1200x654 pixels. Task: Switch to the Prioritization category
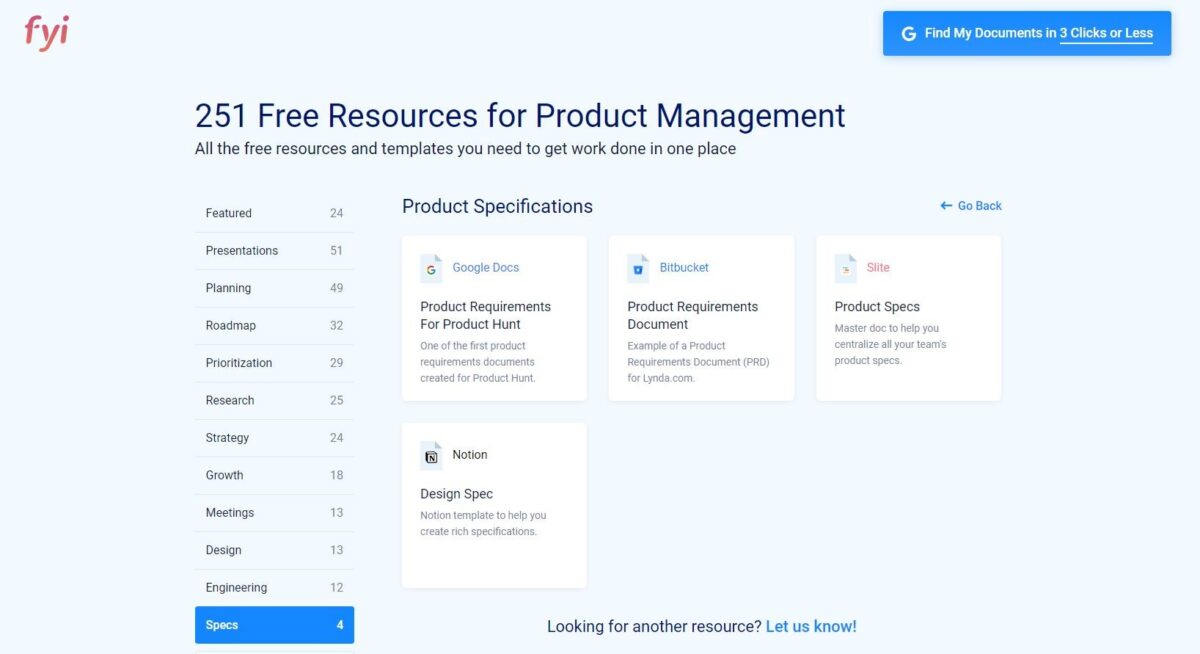(x=274, y=363)
